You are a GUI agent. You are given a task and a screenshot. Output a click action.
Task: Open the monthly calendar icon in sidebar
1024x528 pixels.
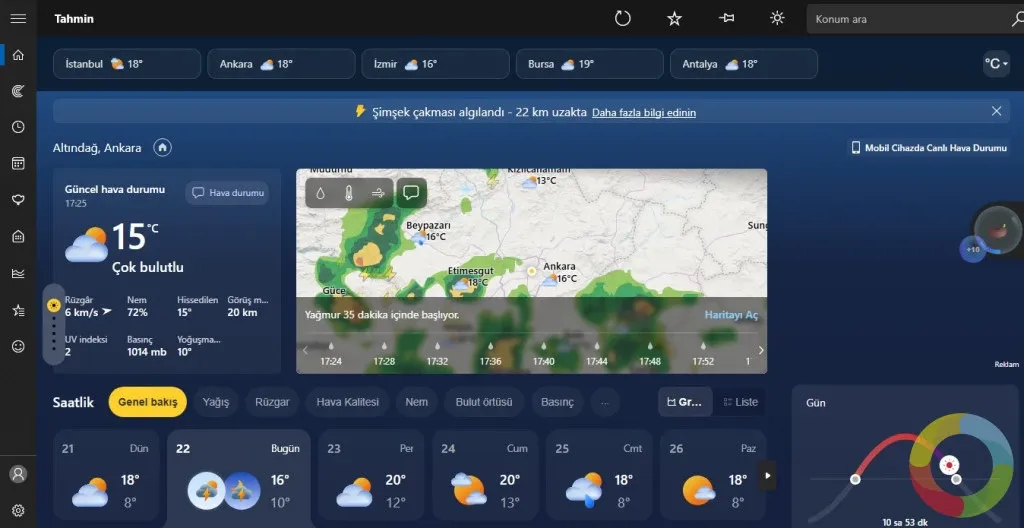(x=18, y=163)
